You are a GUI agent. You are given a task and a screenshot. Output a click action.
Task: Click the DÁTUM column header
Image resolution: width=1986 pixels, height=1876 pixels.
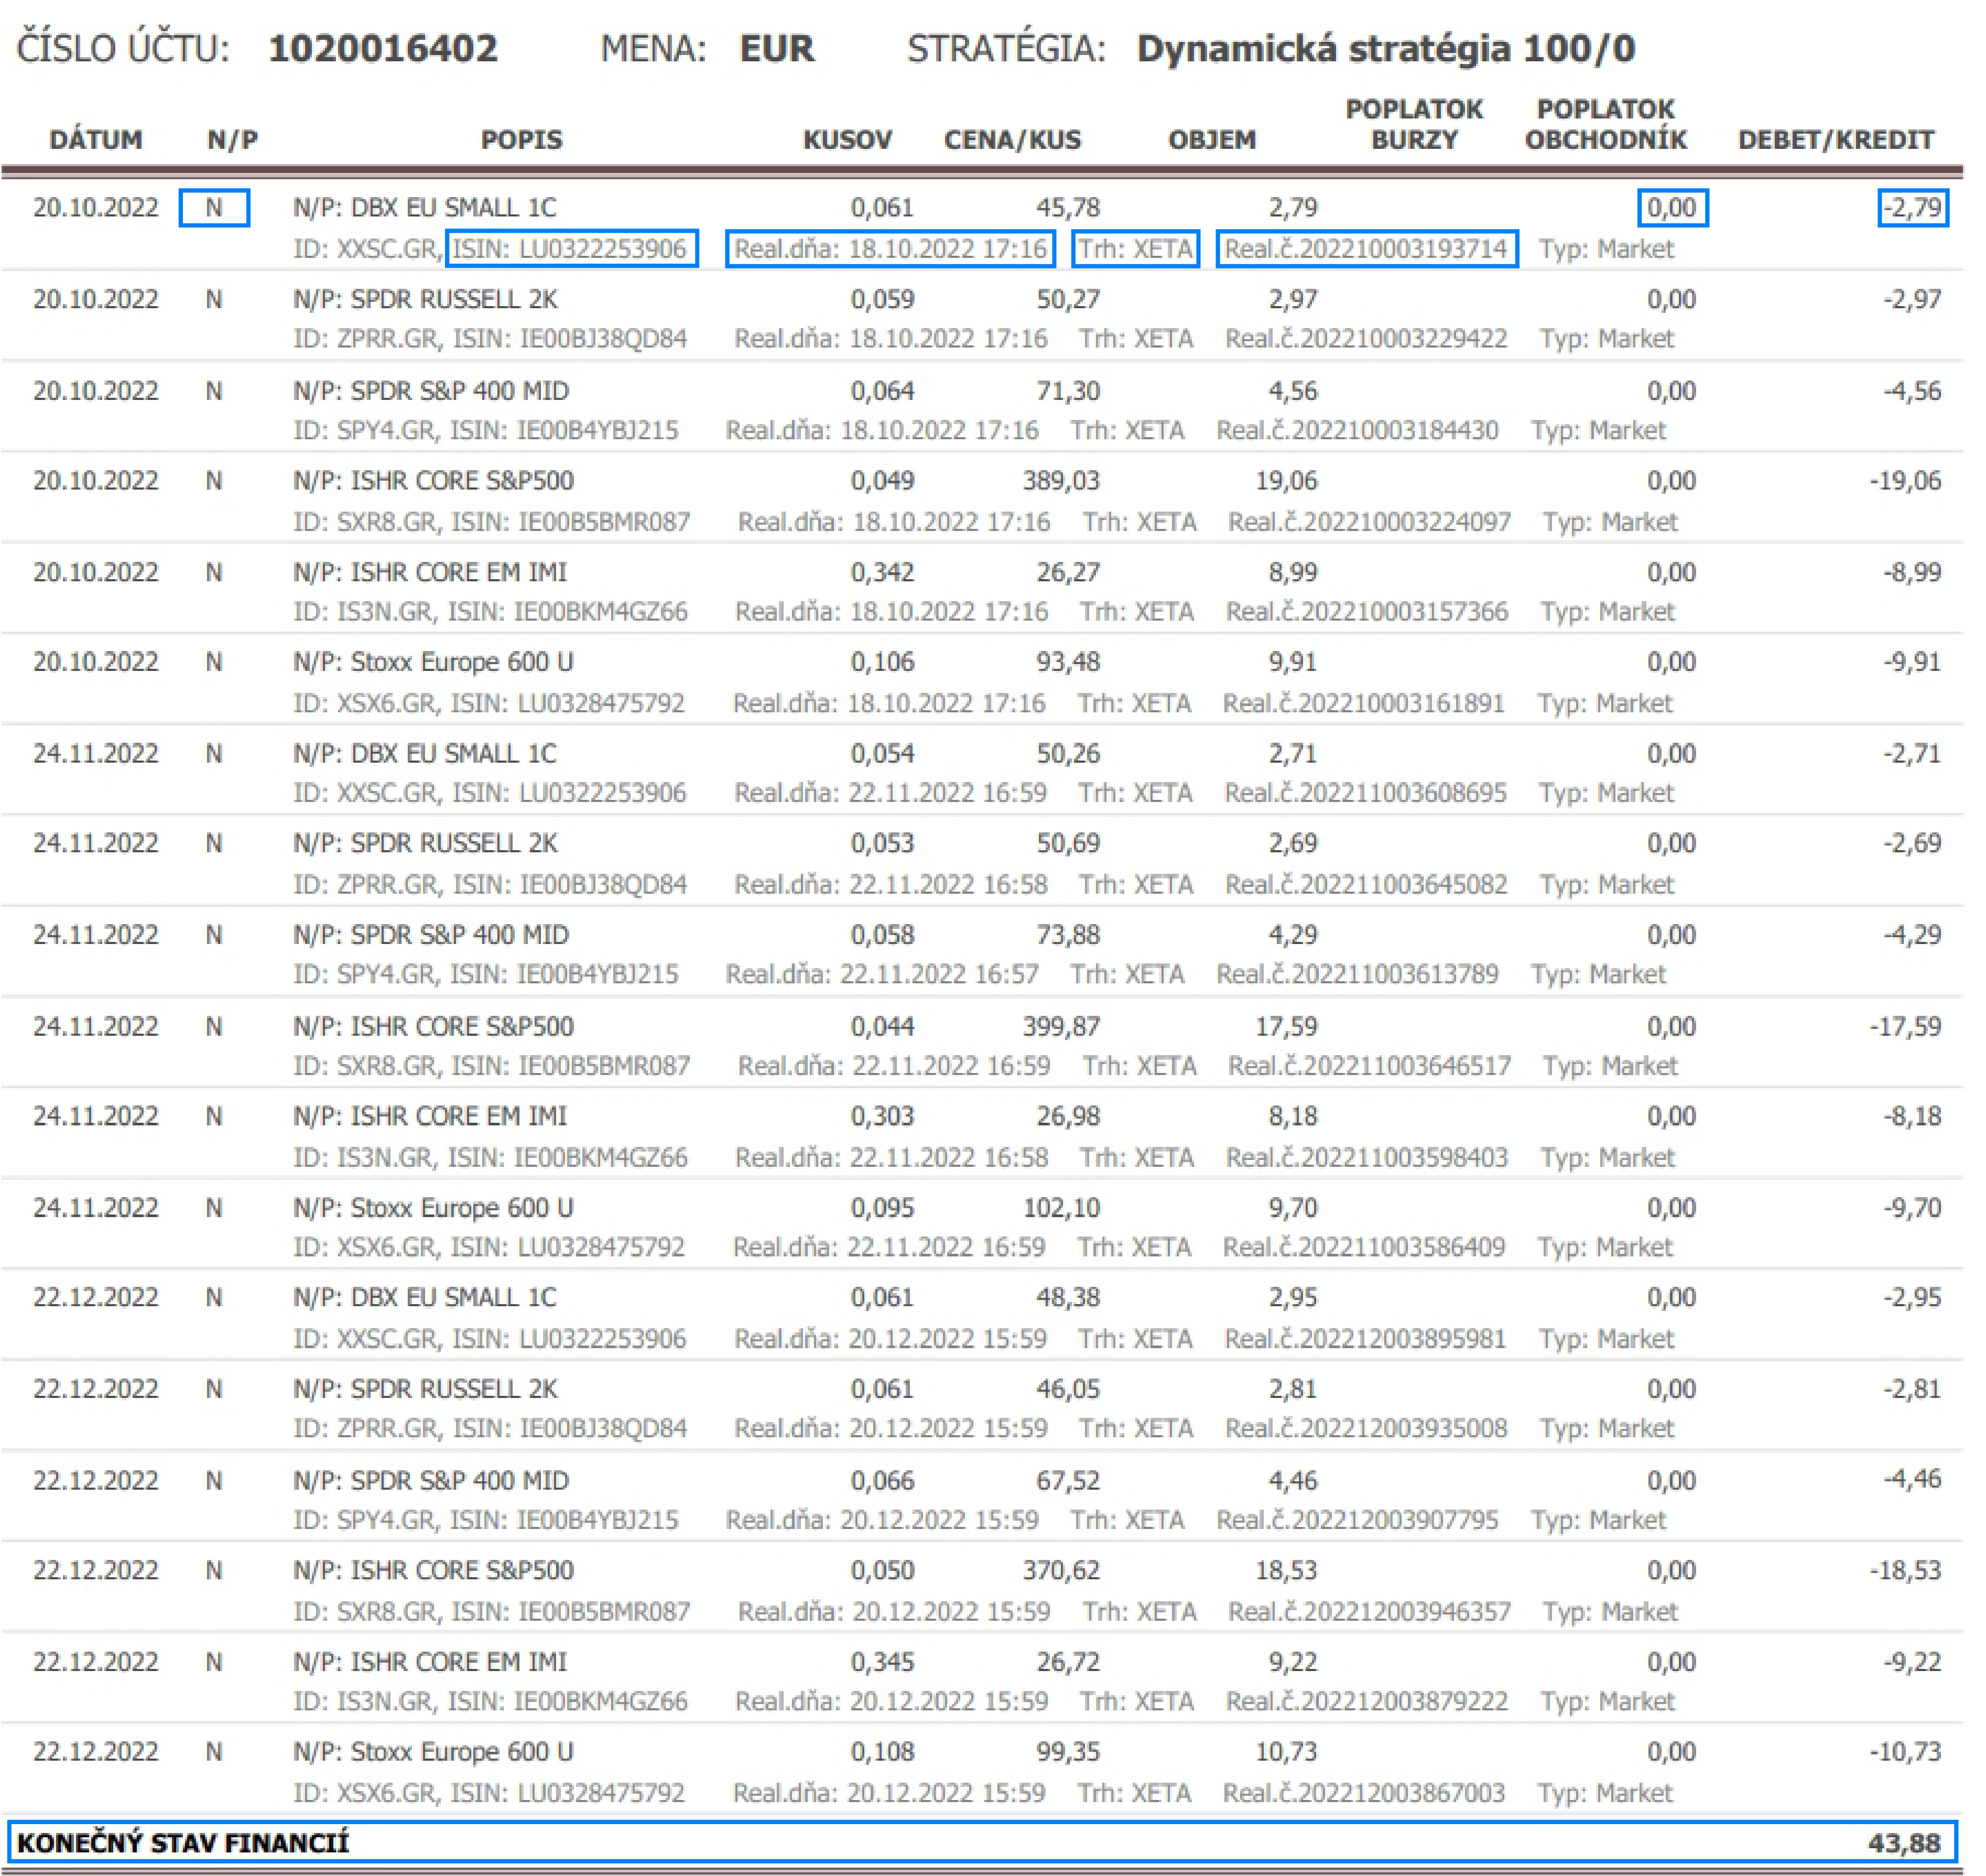[x=96, y=140]
